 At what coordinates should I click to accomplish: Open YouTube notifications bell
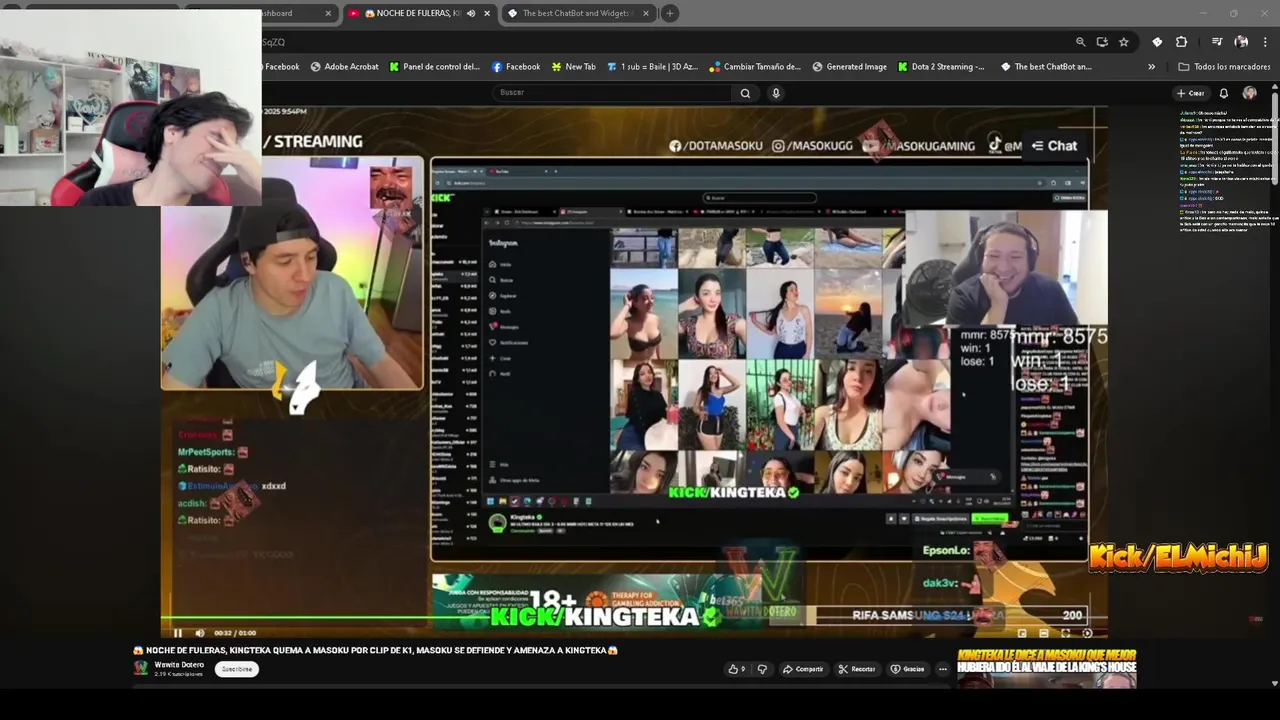coord(1223,93)
